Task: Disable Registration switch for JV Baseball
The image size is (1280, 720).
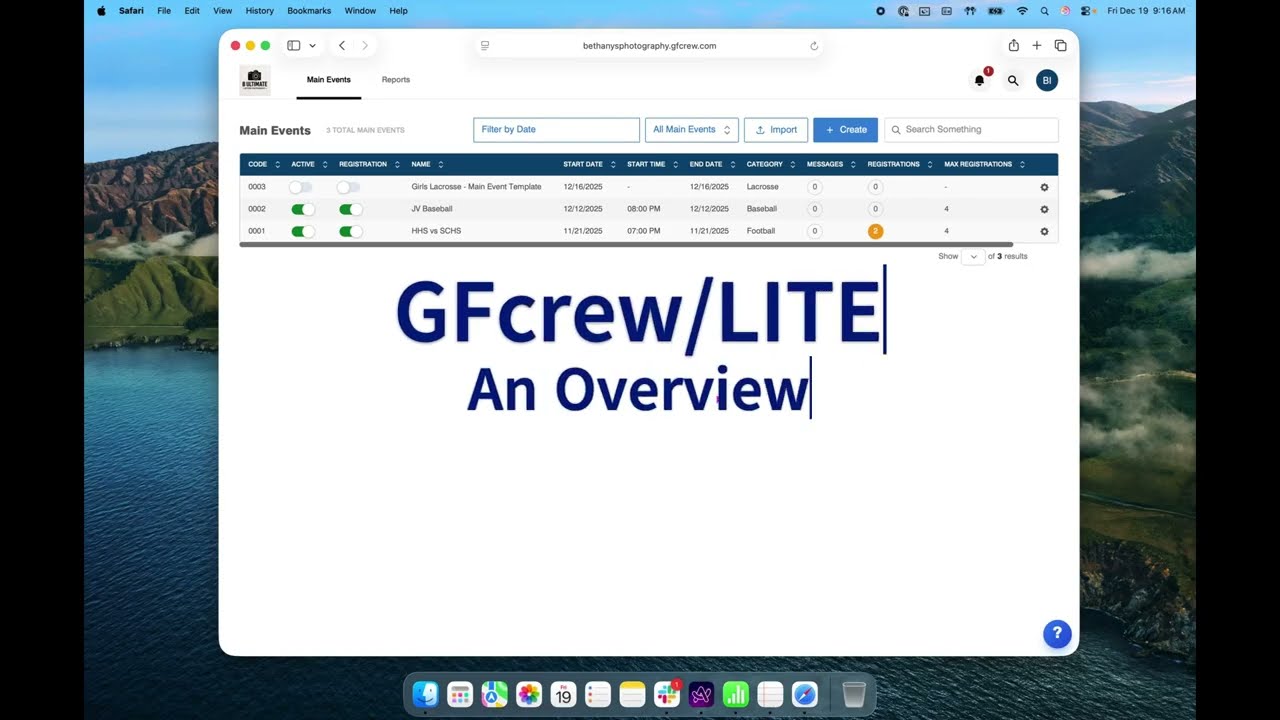Action: (351, 209)
